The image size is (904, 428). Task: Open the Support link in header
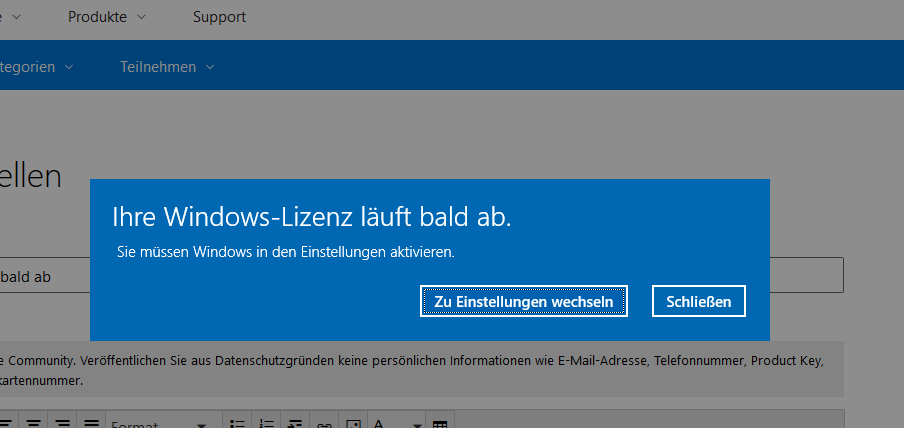coord(219,17)
